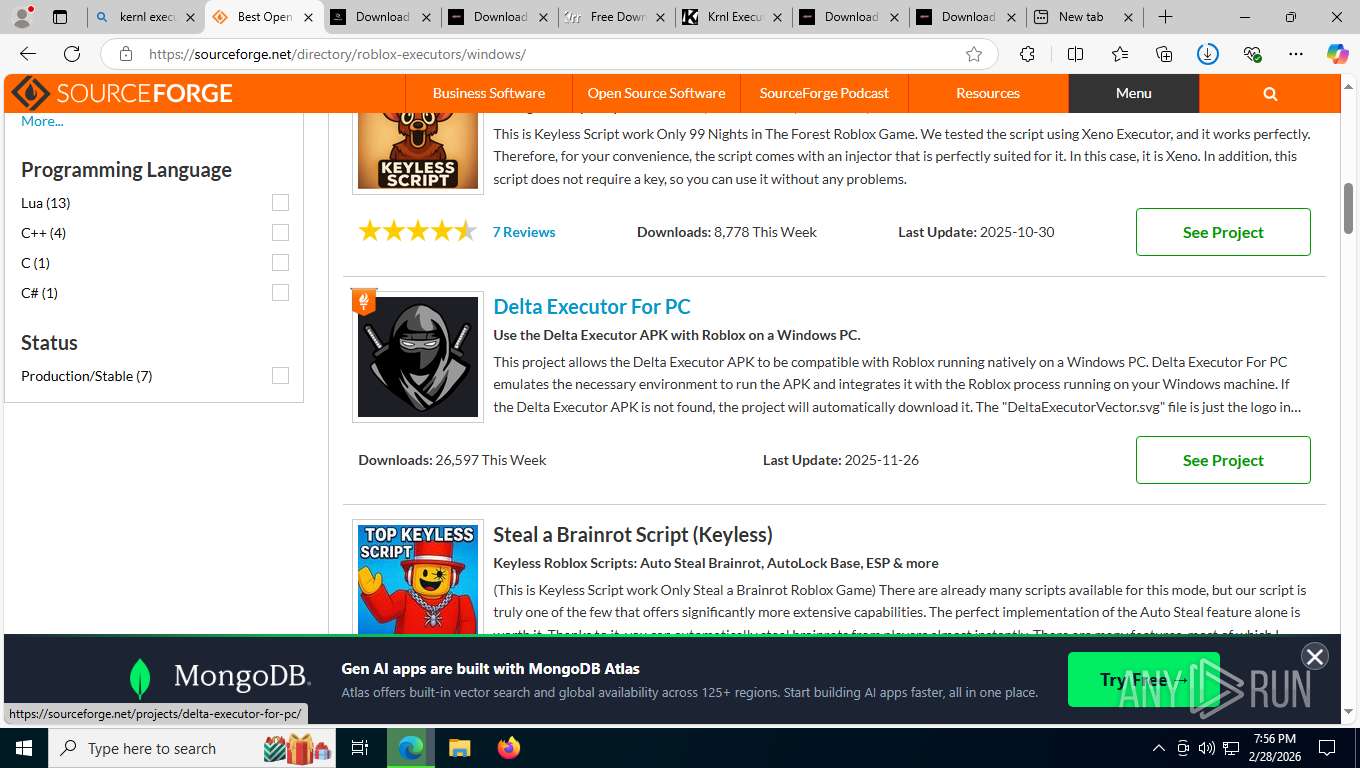Open Edge Settings and more menu
Viewport: 1360px width, 768px height.
point(1296,54)
